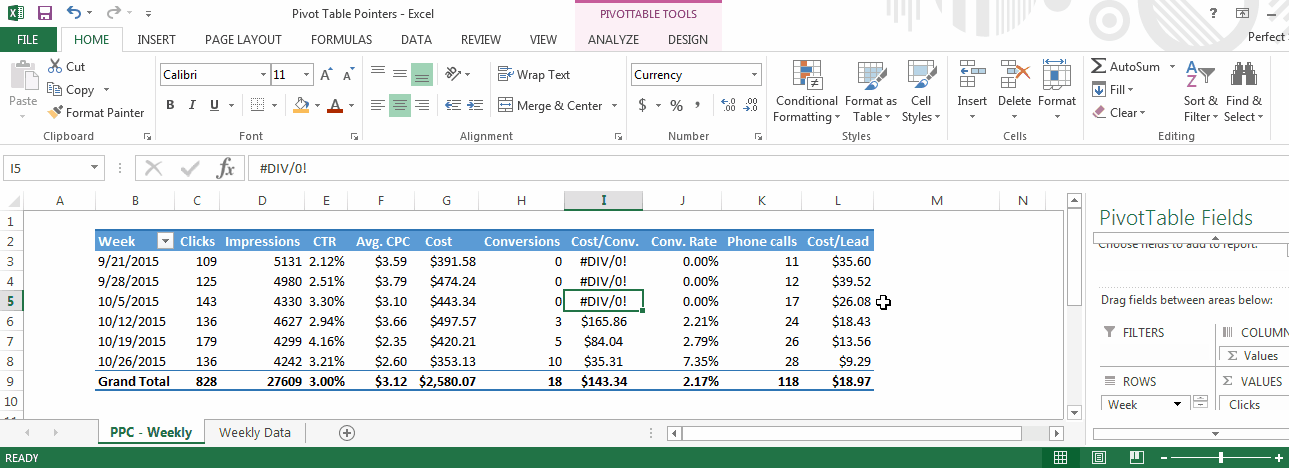Top align the cell contents

point(377,74)
